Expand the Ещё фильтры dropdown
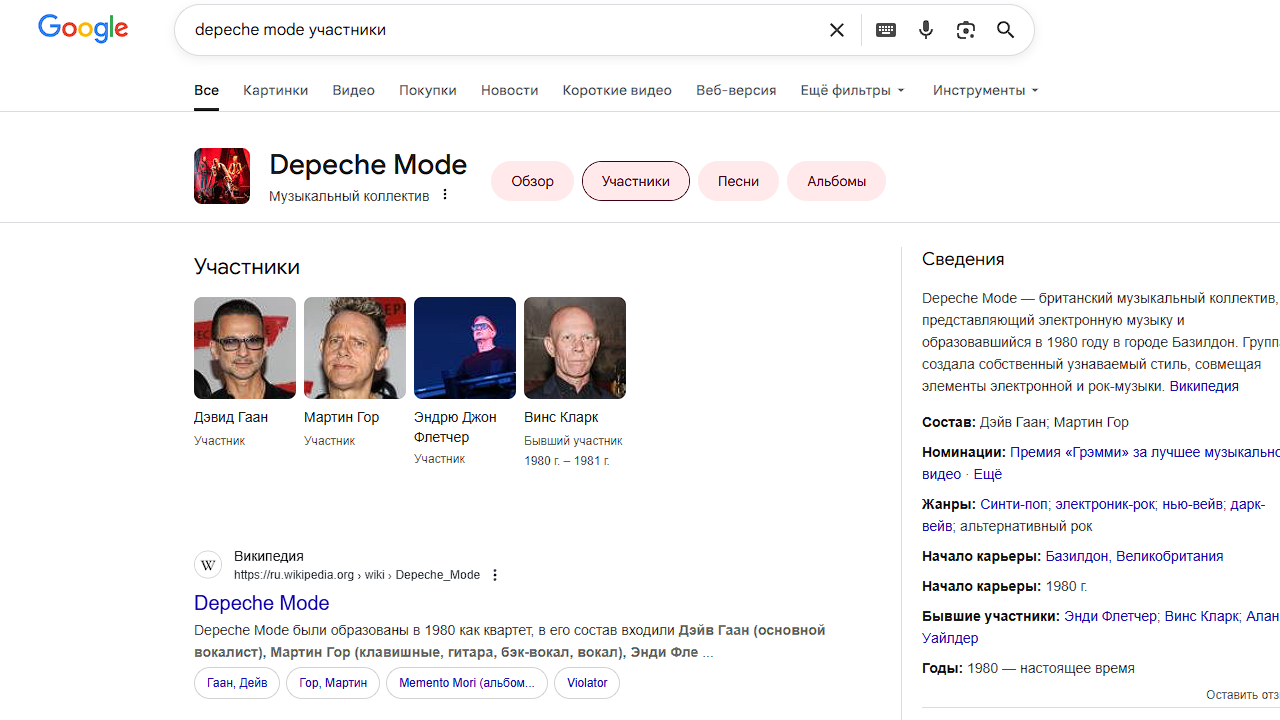 tap(853, 90)
